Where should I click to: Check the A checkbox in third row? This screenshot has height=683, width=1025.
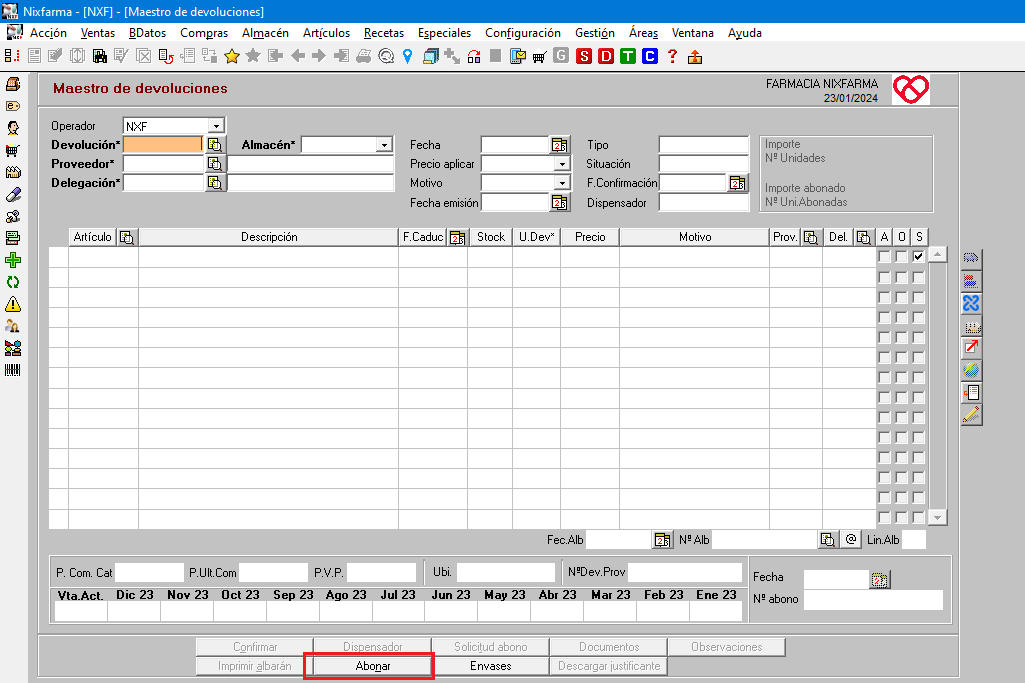pyautogui.click(x=884, y=297)
